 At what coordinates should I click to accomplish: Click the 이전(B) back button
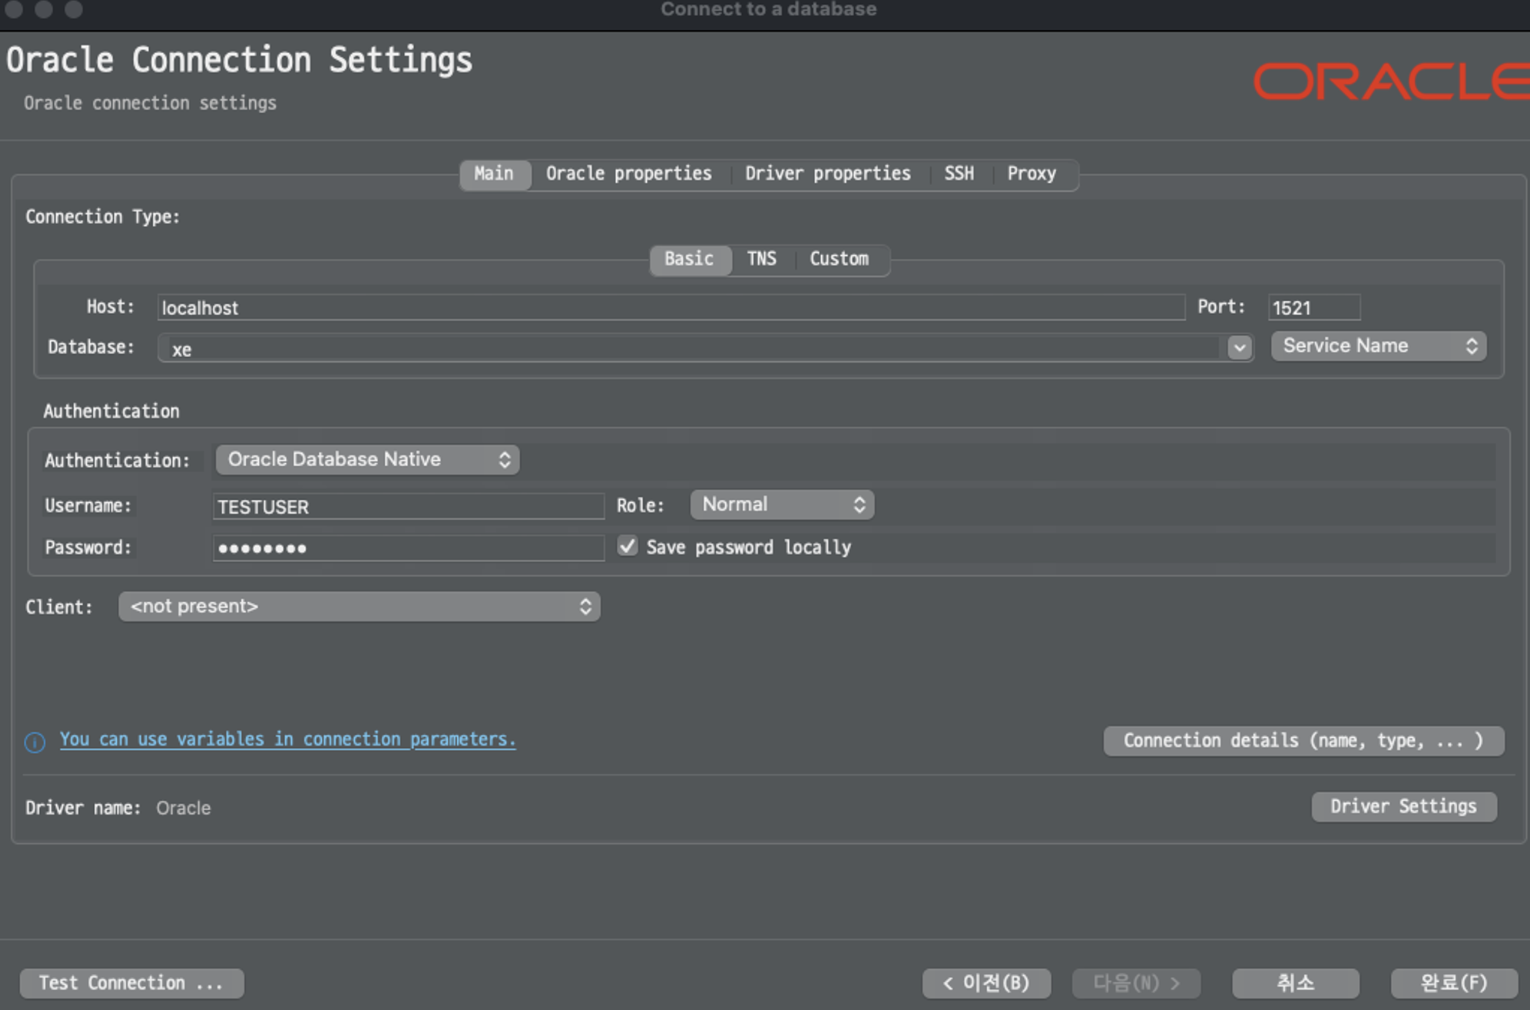[x=986, y=983]
